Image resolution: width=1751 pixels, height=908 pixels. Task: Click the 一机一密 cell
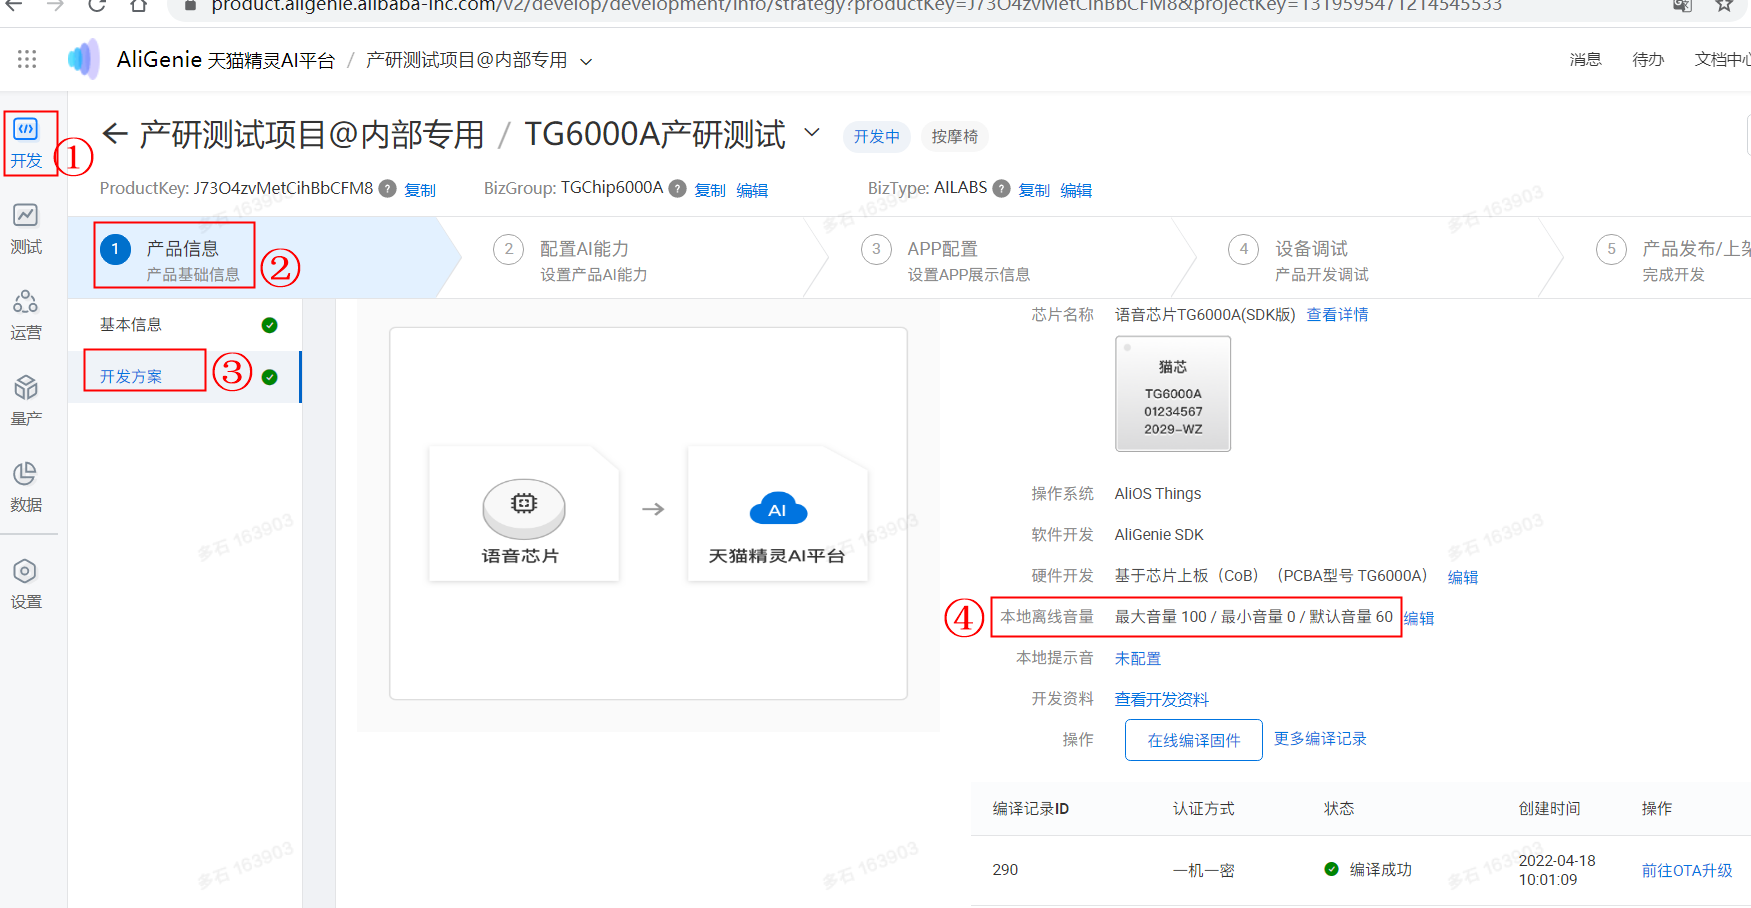[x=1204, y=871]
